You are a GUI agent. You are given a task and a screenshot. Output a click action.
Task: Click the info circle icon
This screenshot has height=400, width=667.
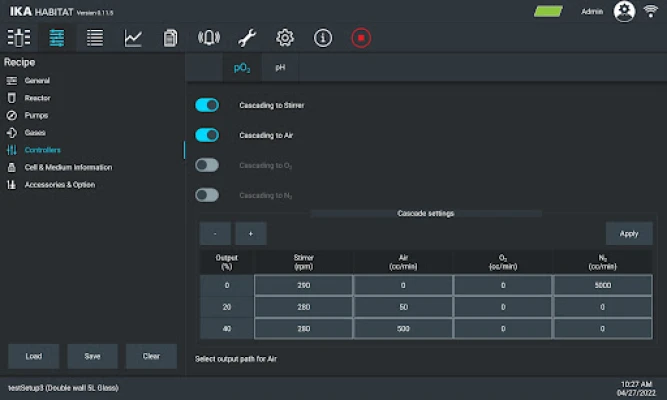pos(323,38)
